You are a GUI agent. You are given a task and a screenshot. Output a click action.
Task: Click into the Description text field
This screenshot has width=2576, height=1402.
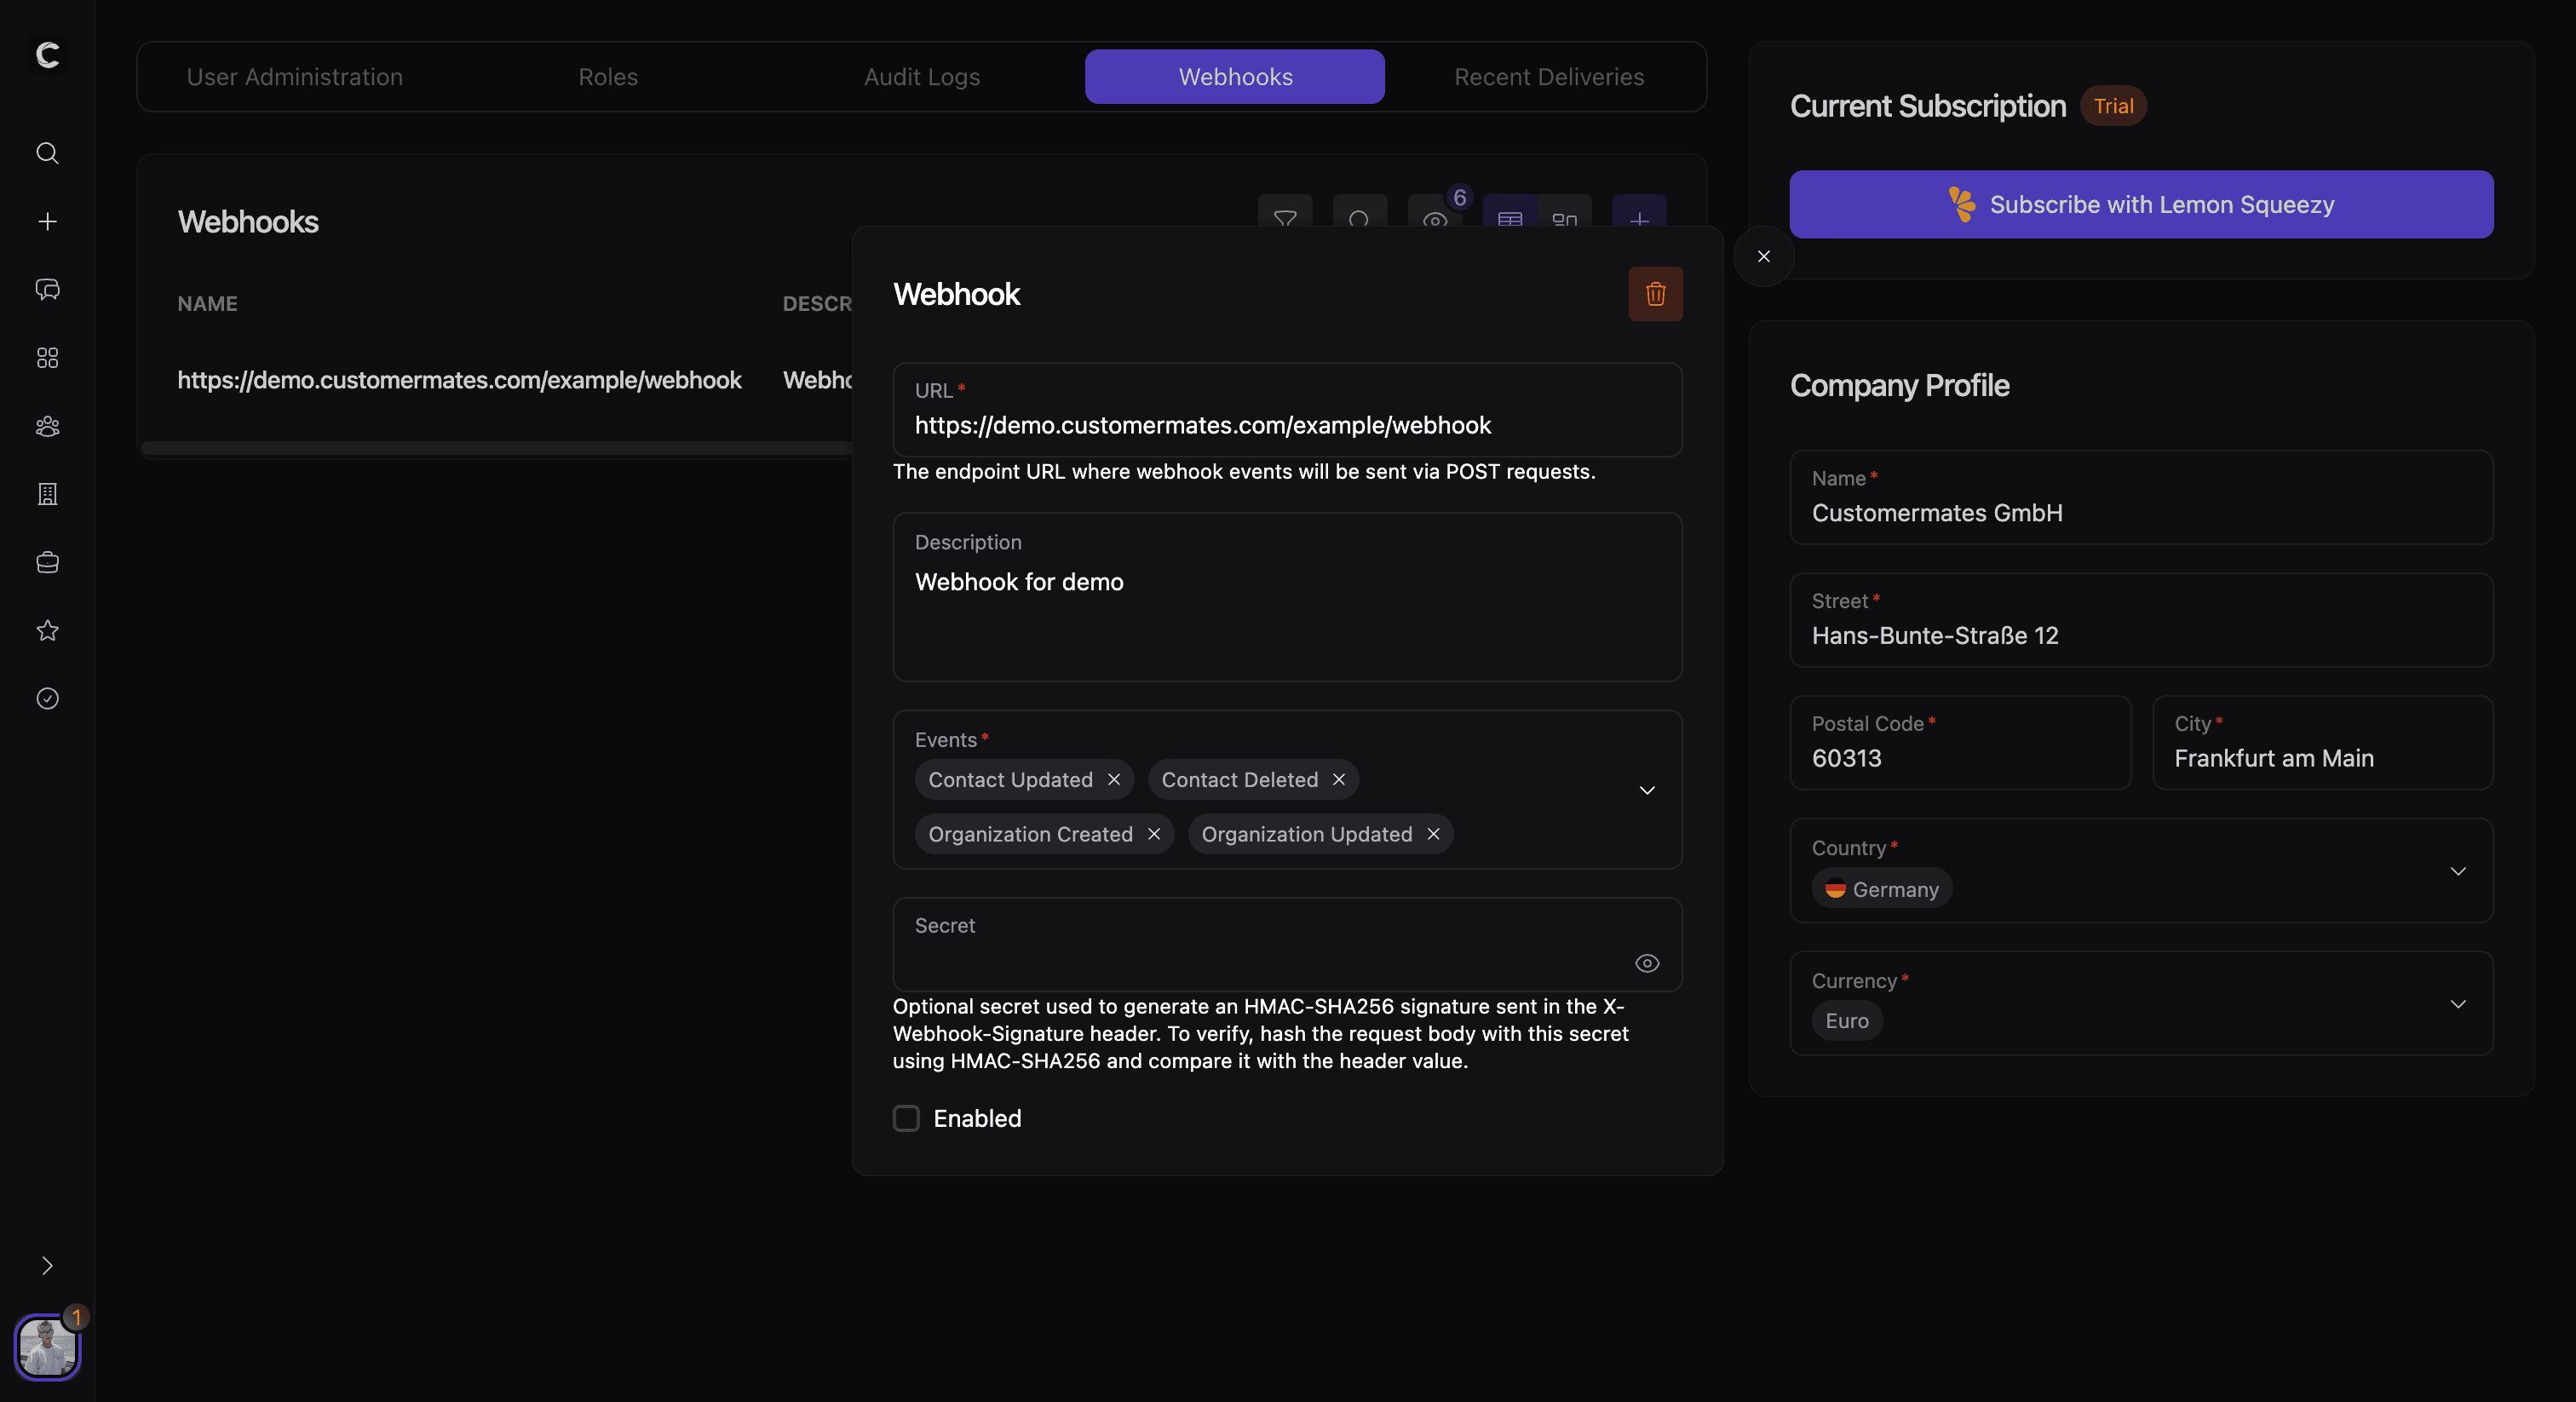[1286, 610]
